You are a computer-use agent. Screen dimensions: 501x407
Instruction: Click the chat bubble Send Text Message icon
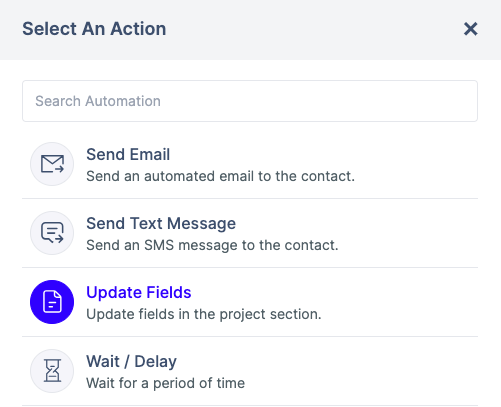tap(52, 233)
